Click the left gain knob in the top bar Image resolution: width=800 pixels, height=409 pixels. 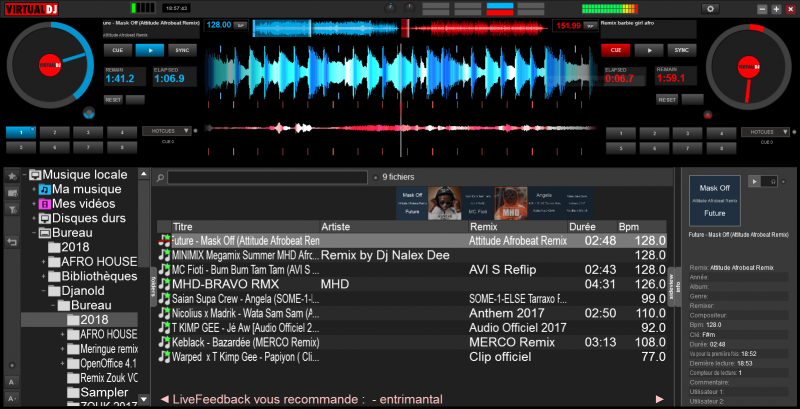pyautogui.click(x=390, y=8)
